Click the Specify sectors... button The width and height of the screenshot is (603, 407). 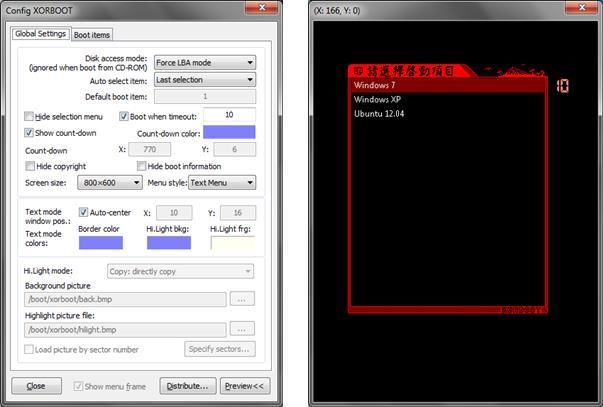click(x=220, y=349)
